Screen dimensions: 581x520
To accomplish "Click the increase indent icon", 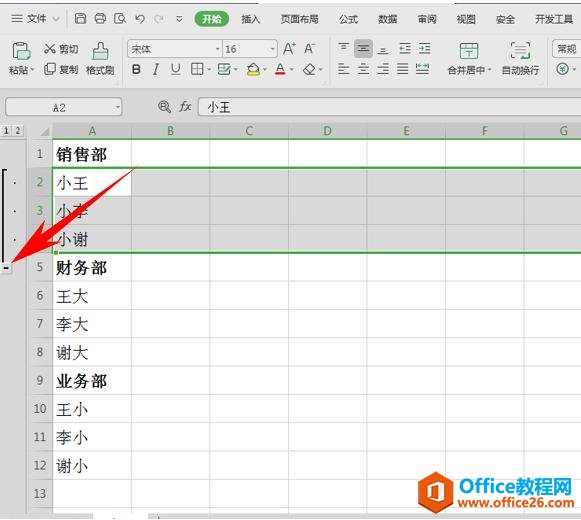I will click(425, 49).
